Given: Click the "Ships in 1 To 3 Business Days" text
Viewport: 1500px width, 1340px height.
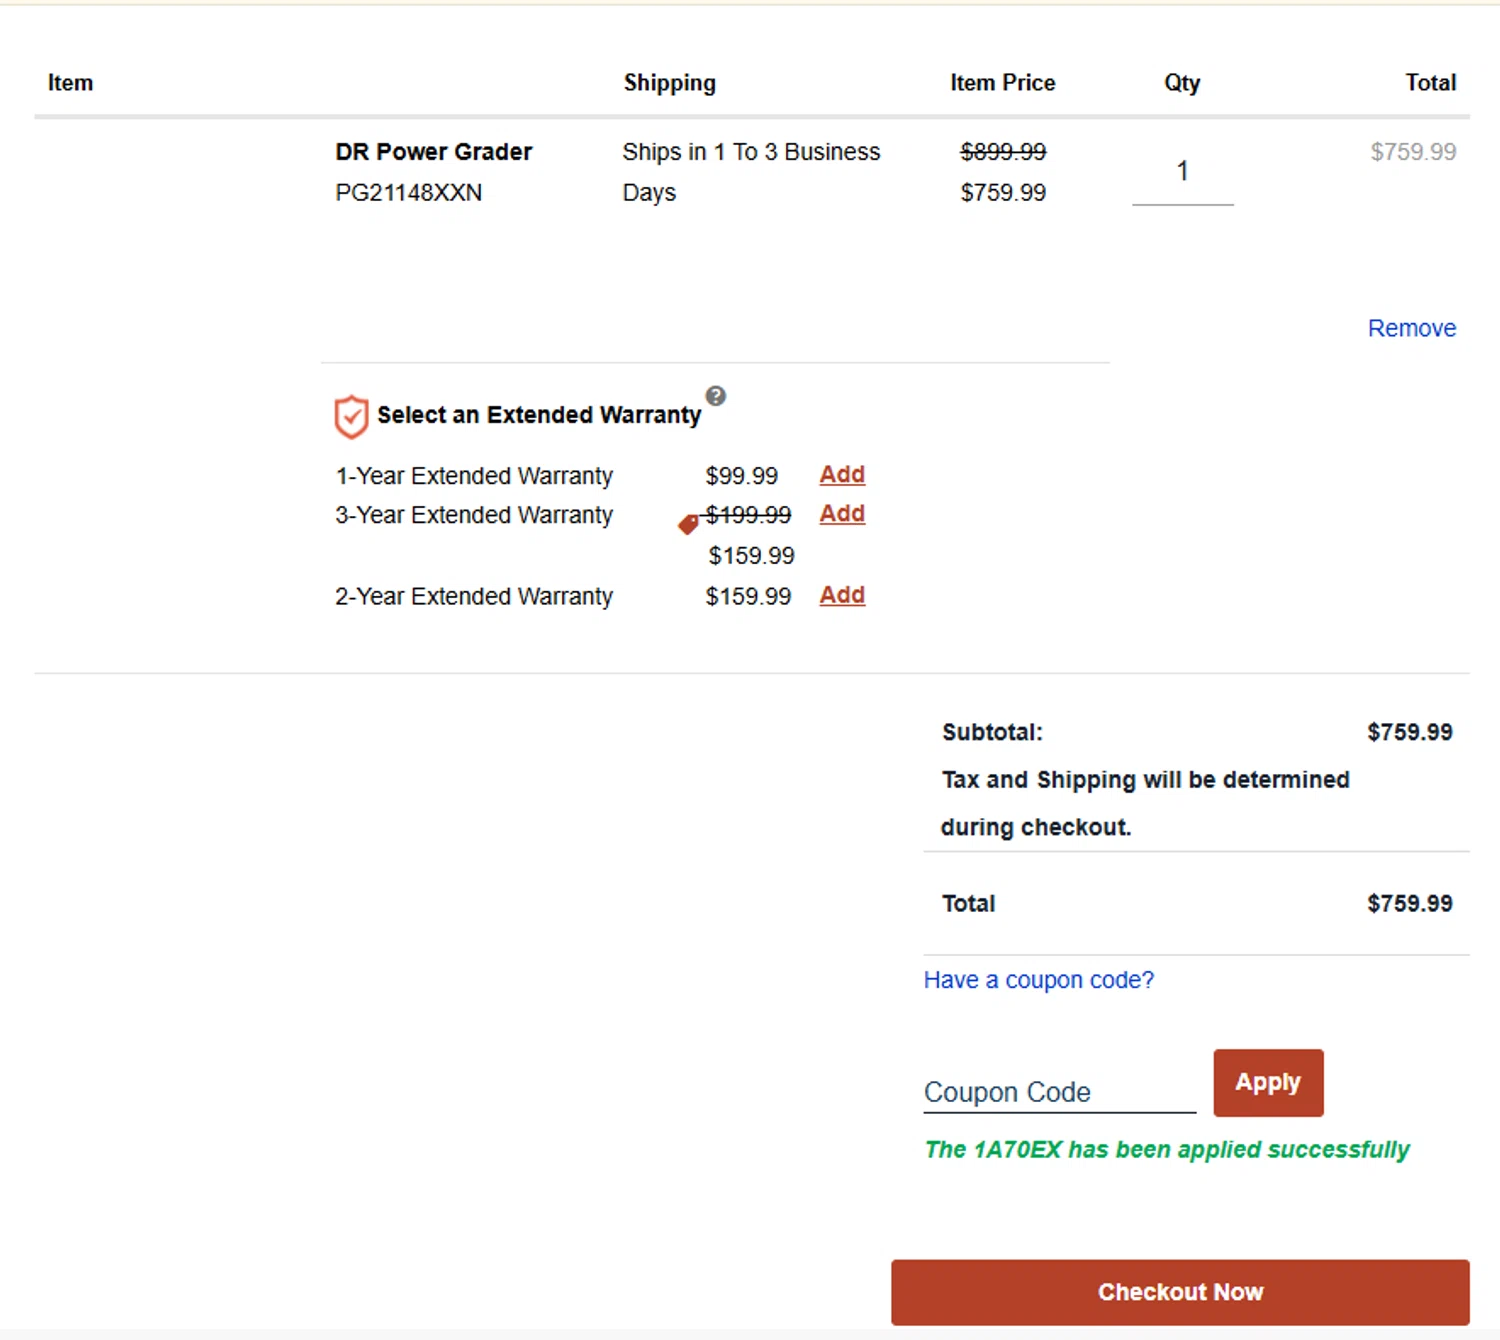Looking at the screenshot, I should (751, 172).
